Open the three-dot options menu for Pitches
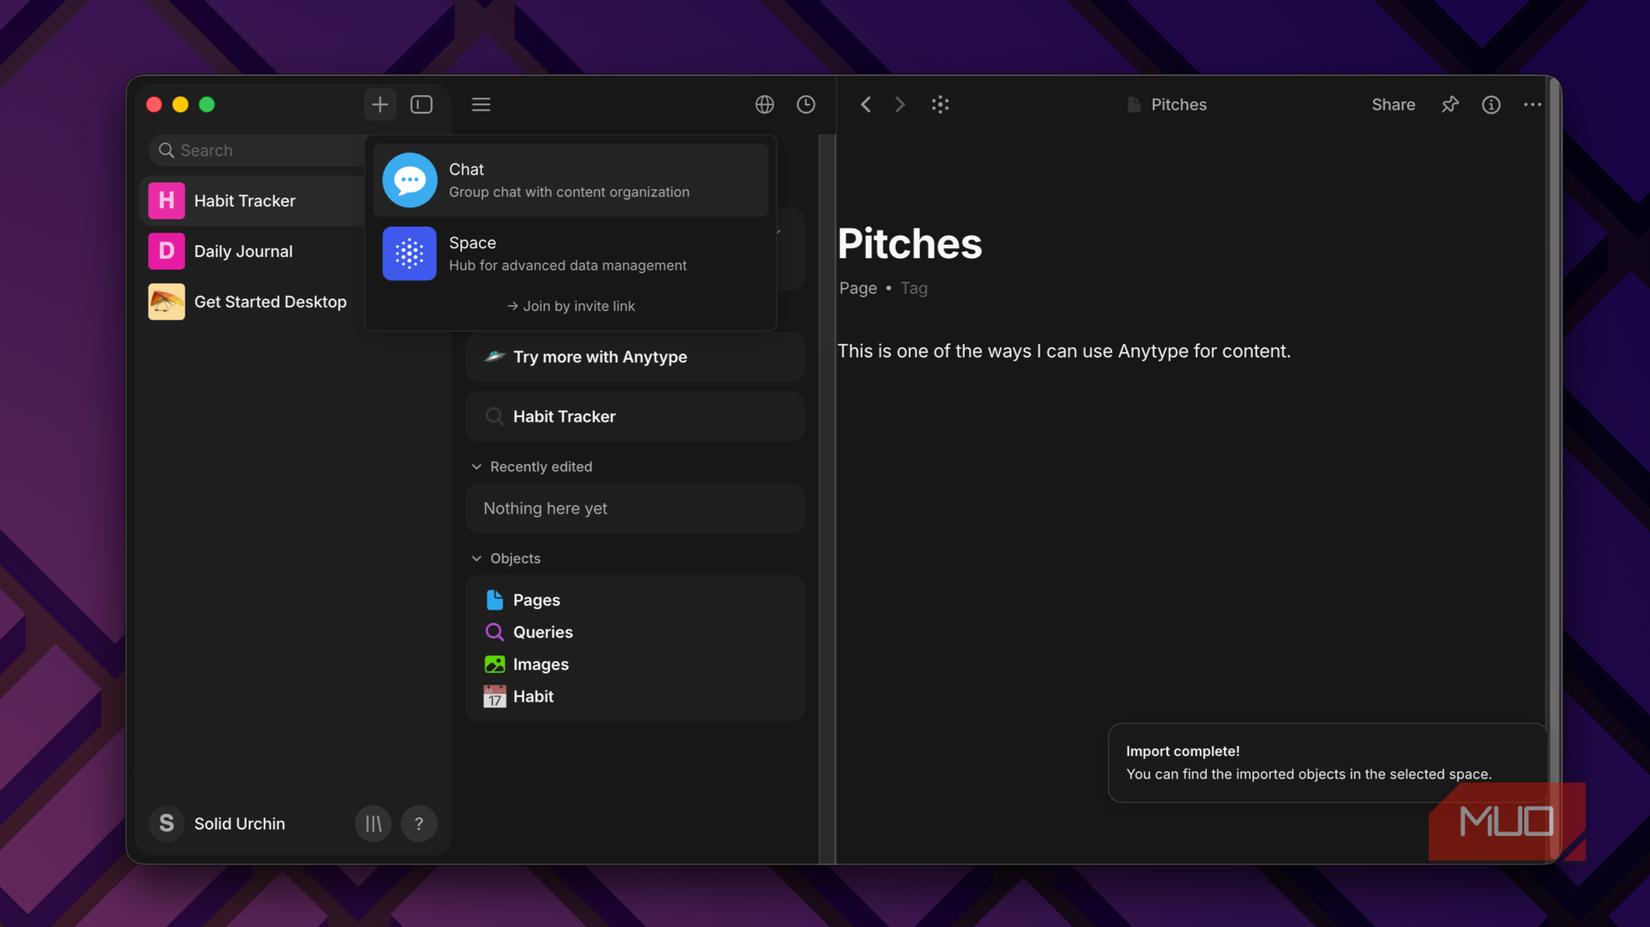The image size is (1650, 927). [1533, 104]
